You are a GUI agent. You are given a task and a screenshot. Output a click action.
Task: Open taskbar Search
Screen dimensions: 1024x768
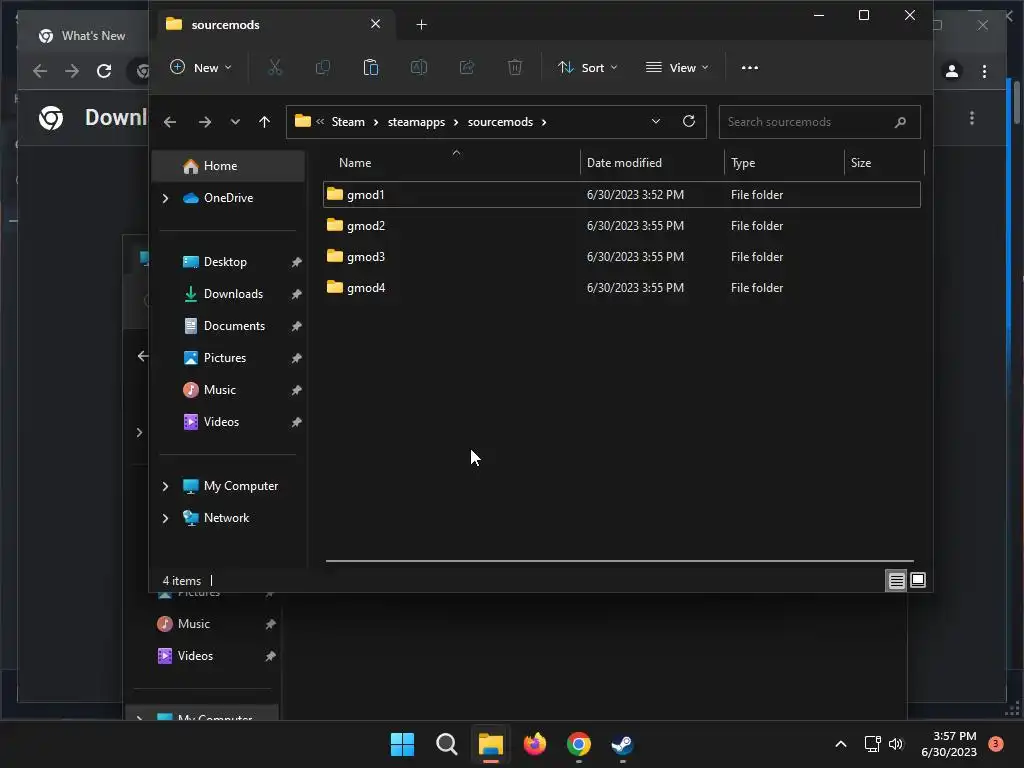[447, 744]
